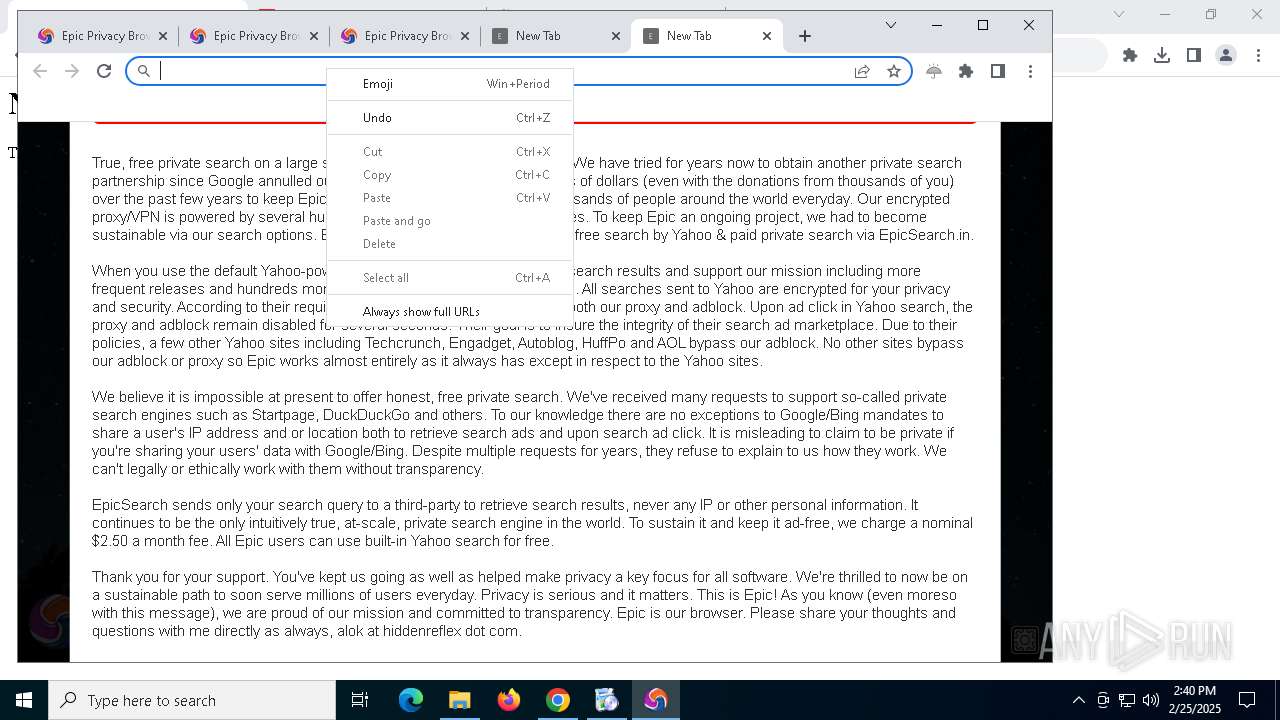Click the taskbar search box
Viewport: 1280px width, 720px height.
(x=192, y=700)
